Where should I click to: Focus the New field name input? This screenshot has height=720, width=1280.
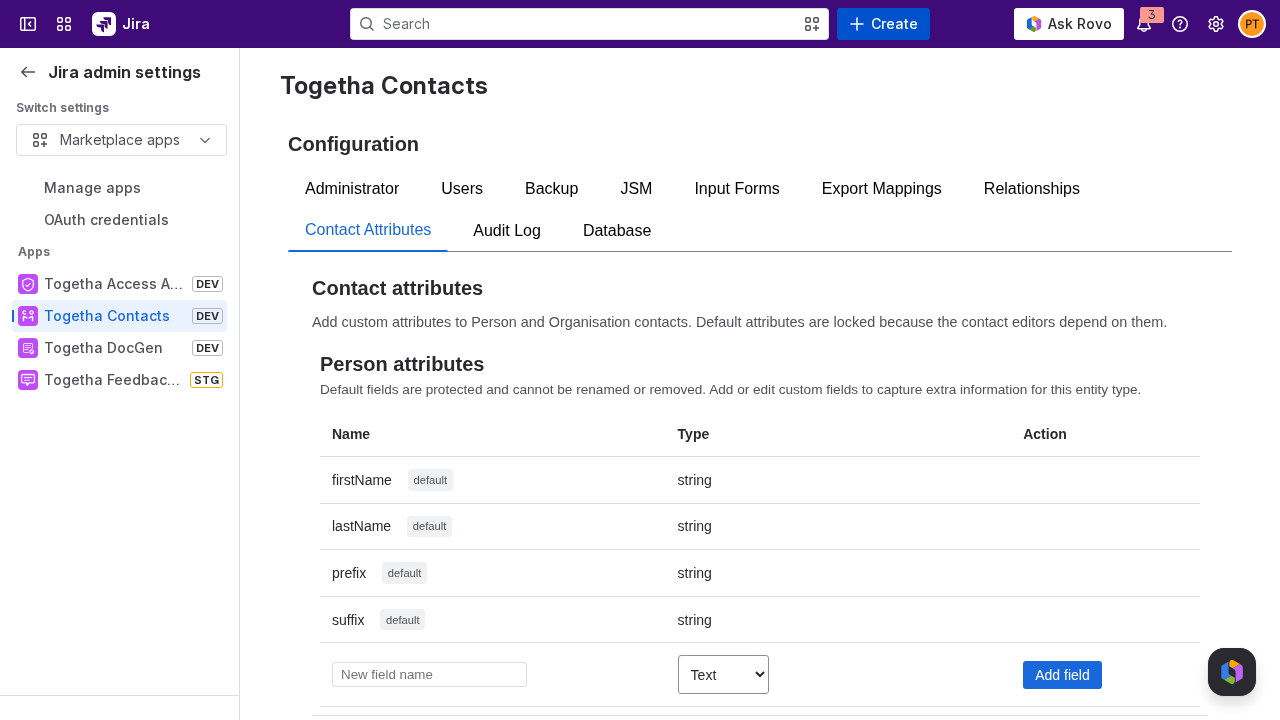[429, 674]
